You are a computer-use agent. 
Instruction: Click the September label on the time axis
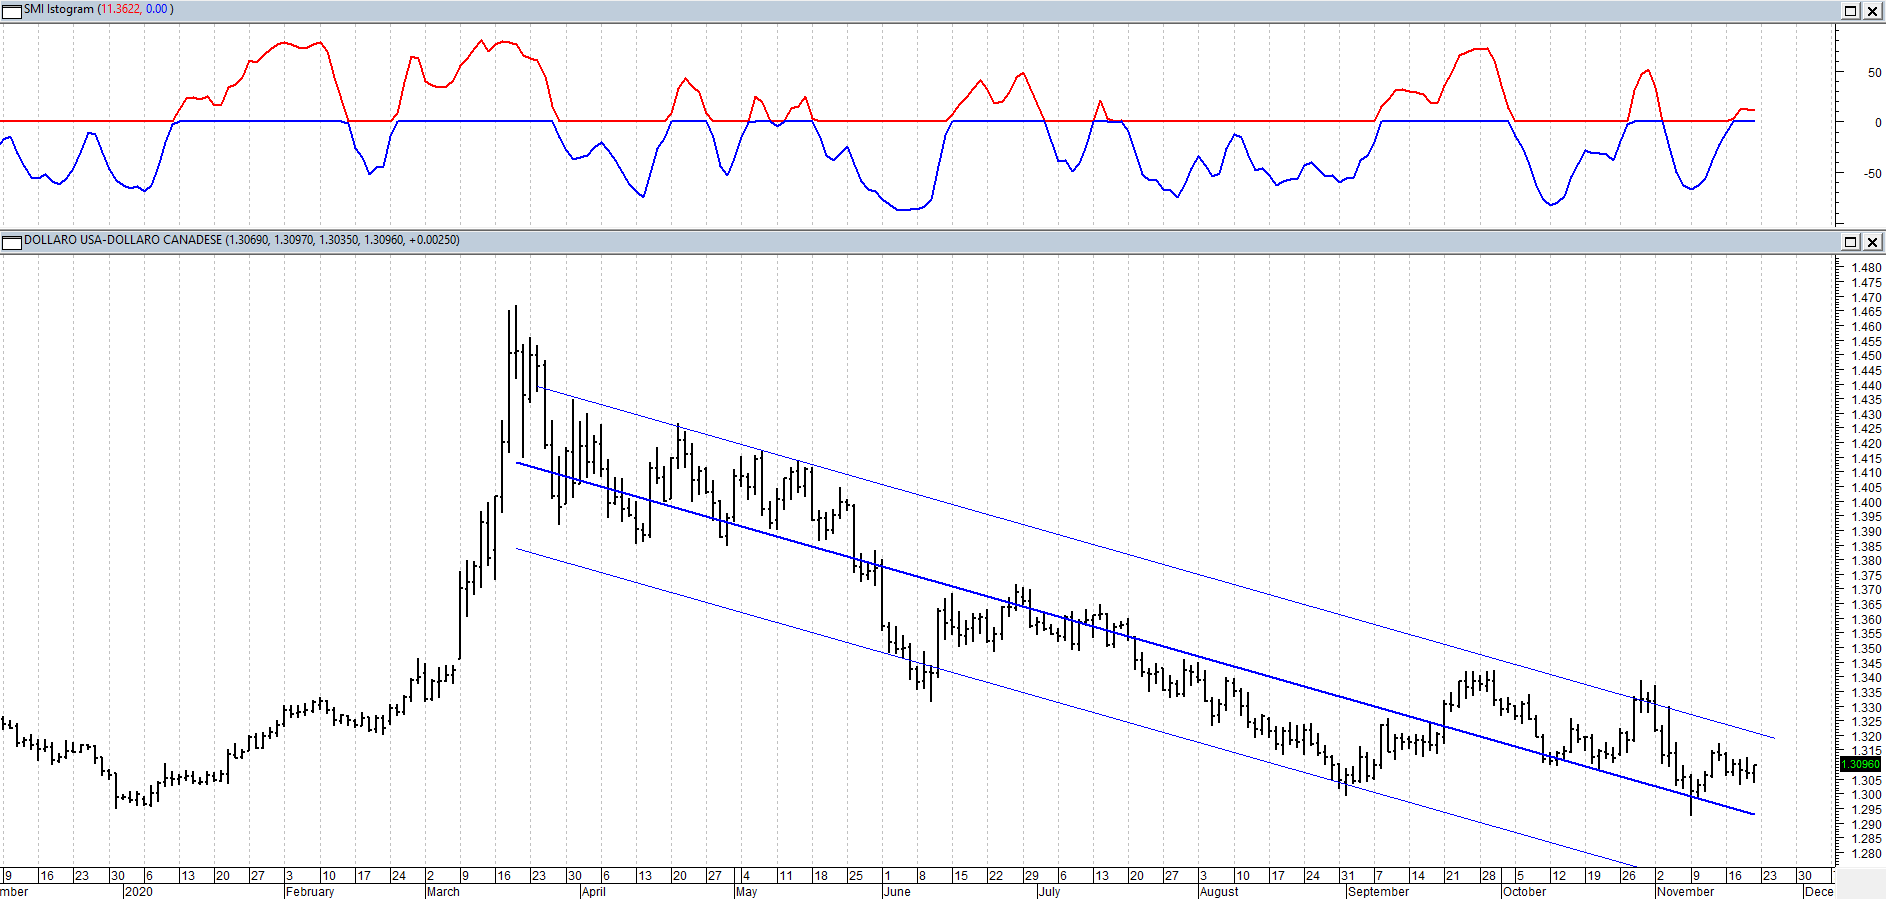coord(1378,891)
